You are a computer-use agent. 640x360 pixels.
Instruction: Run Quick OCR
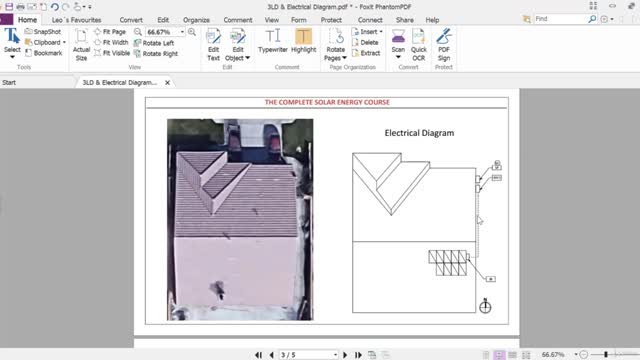coord(418,45)
